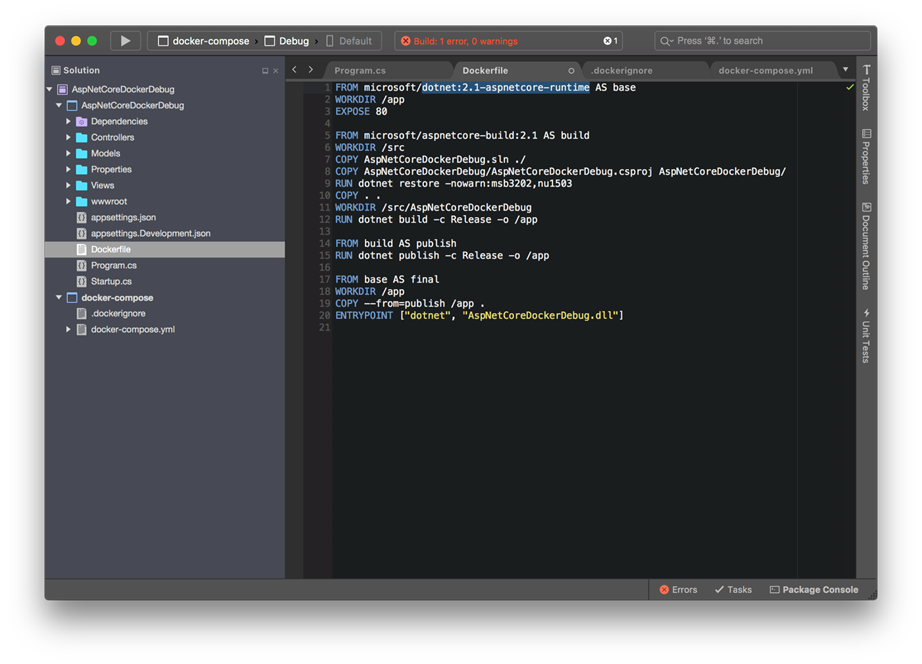Open the Errors pad
The image size is (922, 664).
coord(679,589)
